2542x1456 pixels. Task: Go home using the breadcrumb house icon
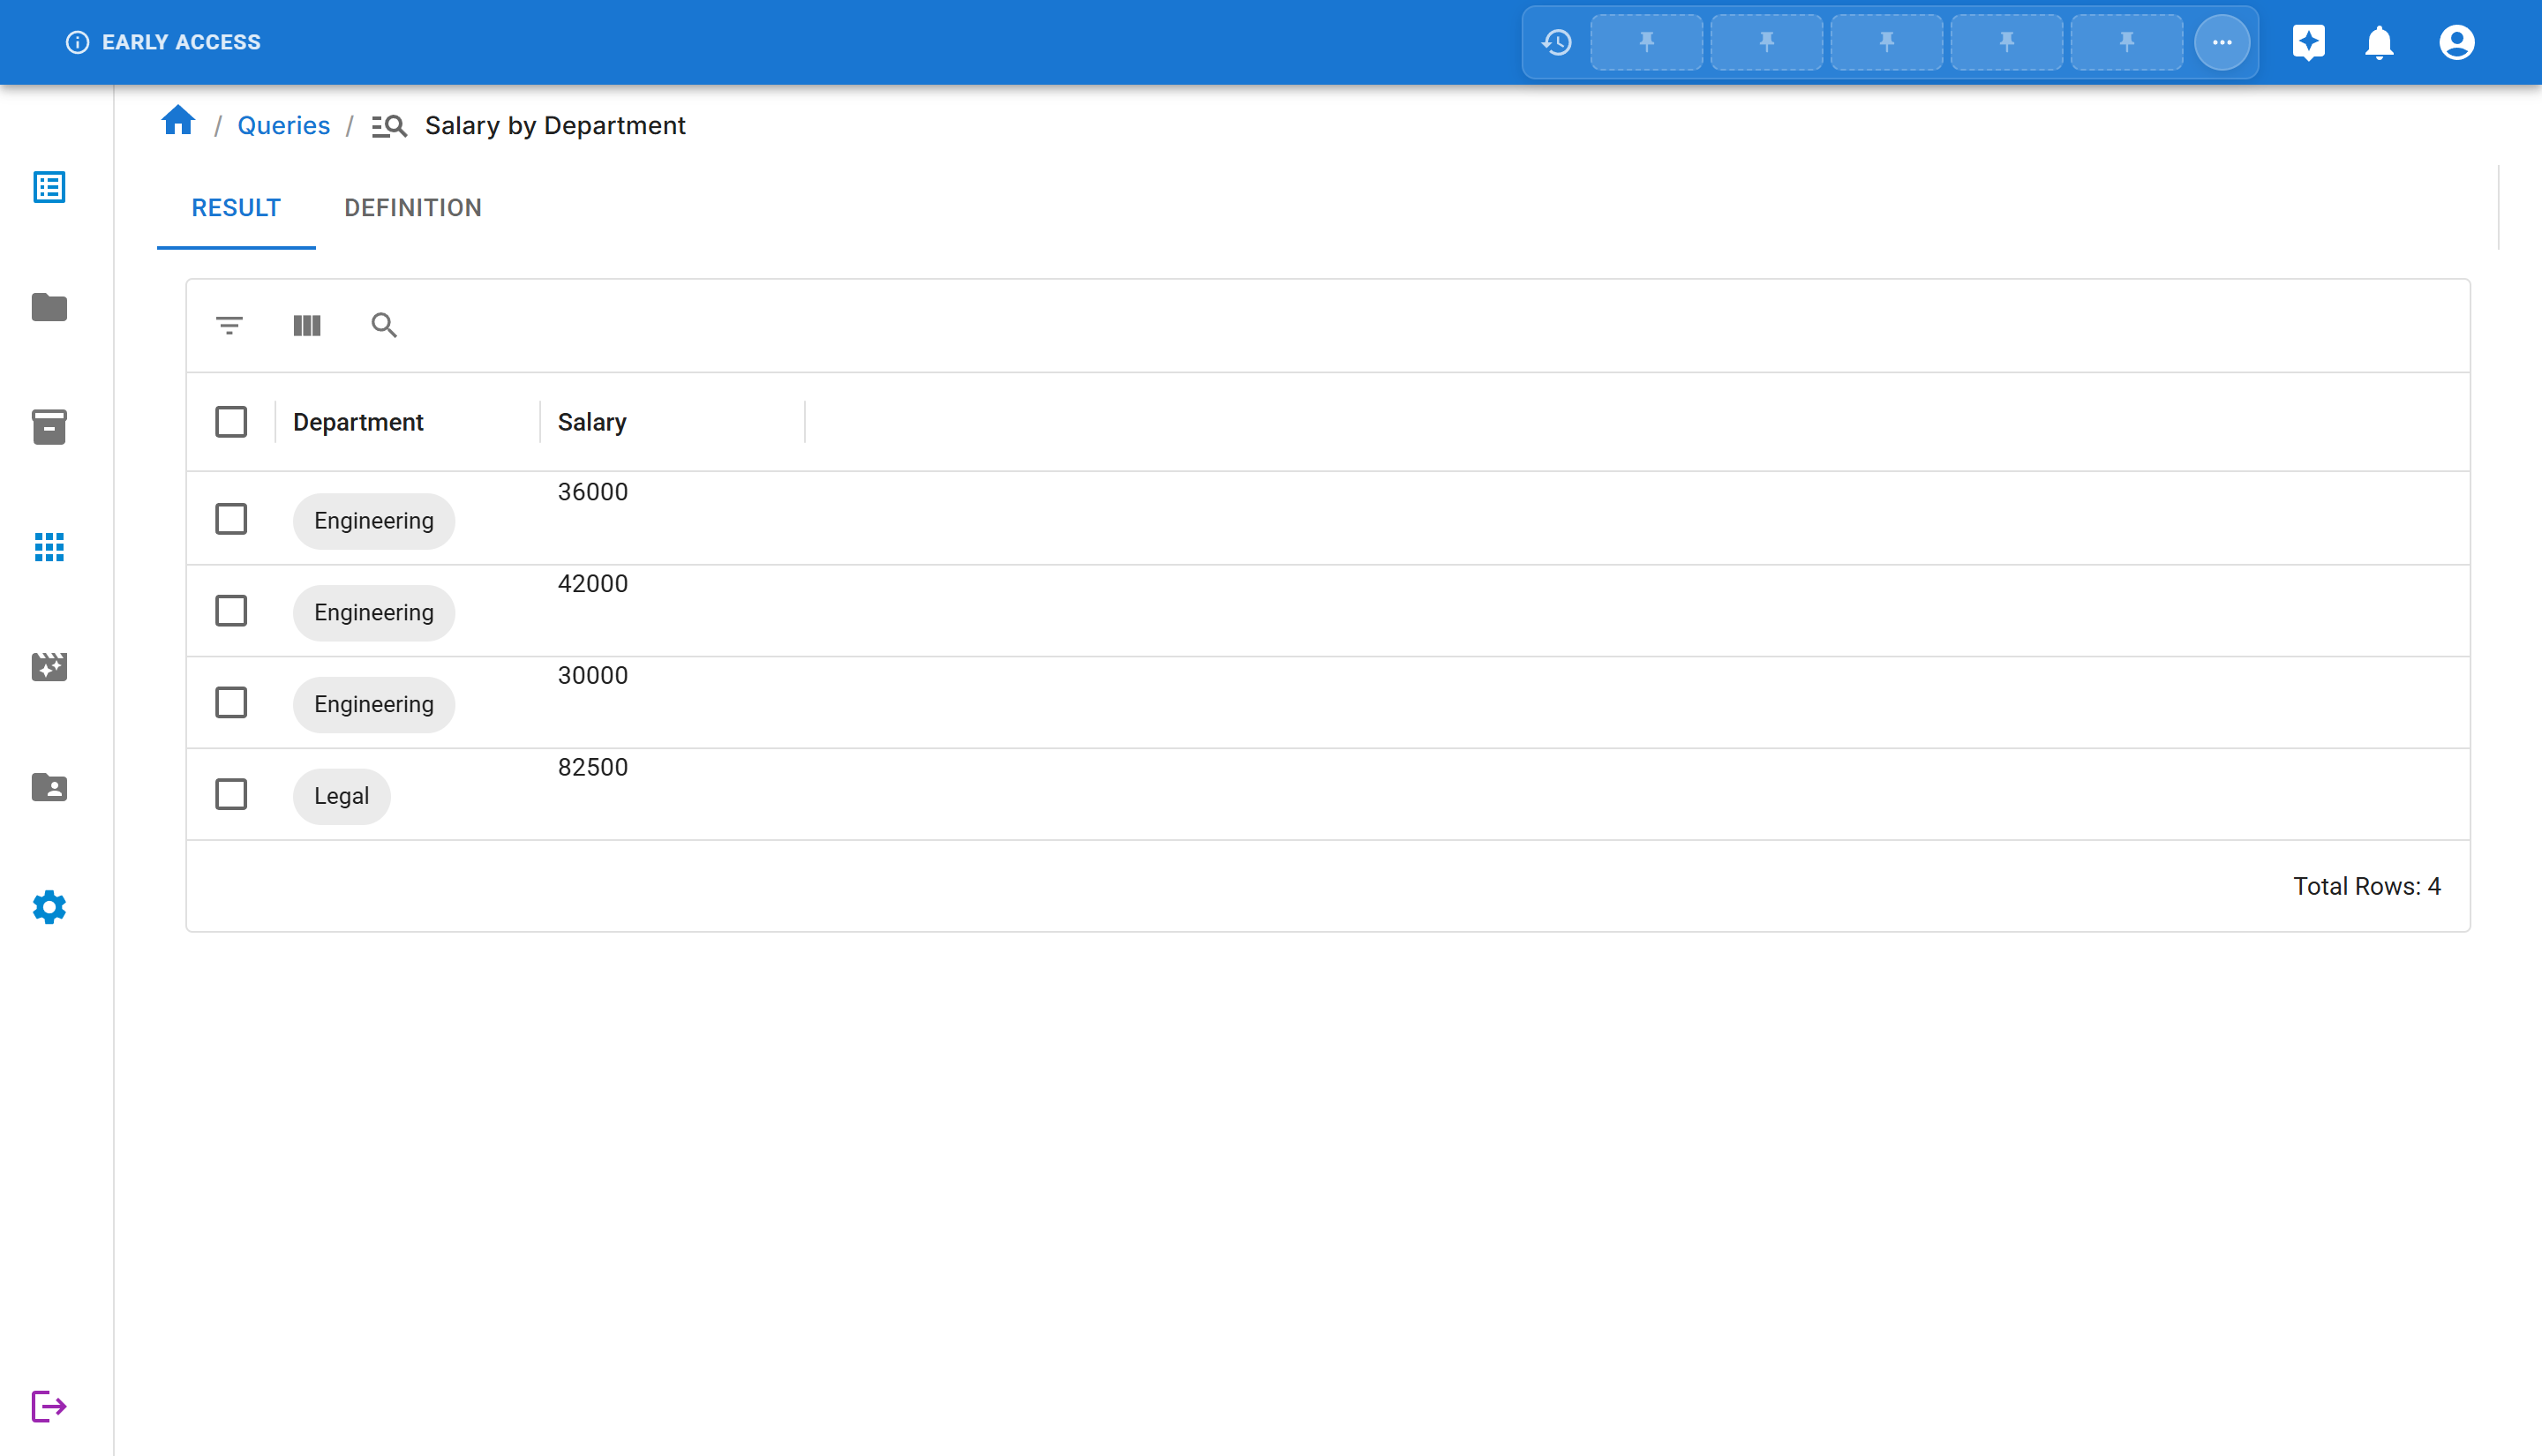click(x=179, y=120)
